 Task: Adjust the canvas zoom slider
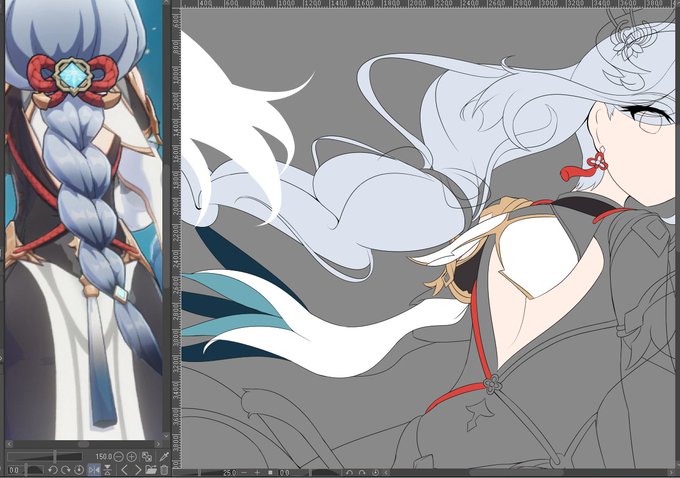pos(198,472)
